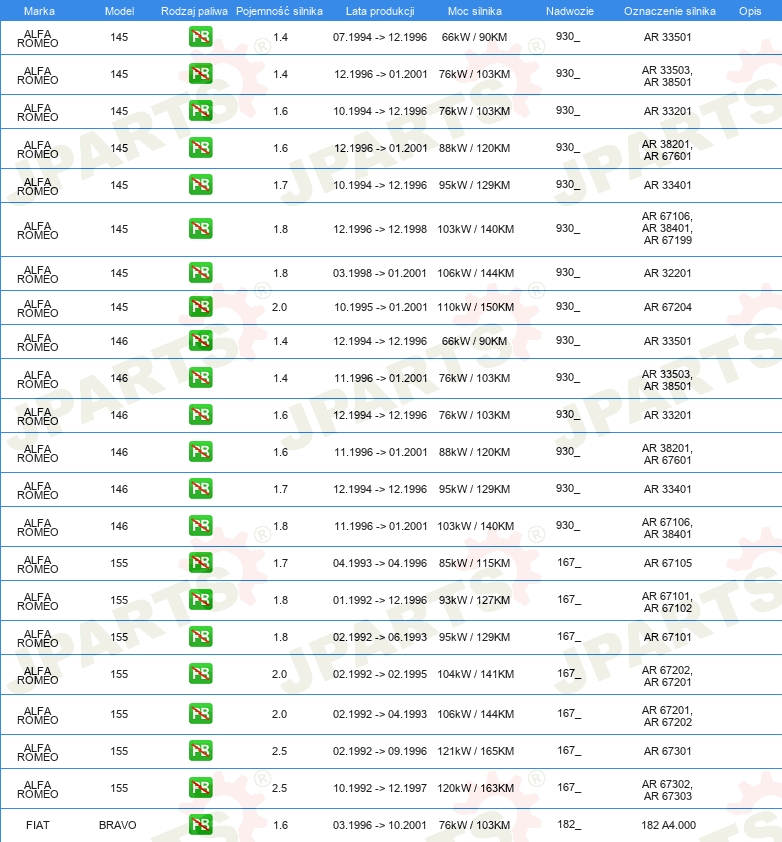Image resolution: width=782 pixels, height=842 pixels.
Task: Click production dates 02.1992 -> 06.1993
Action: [x=380, y=637]
